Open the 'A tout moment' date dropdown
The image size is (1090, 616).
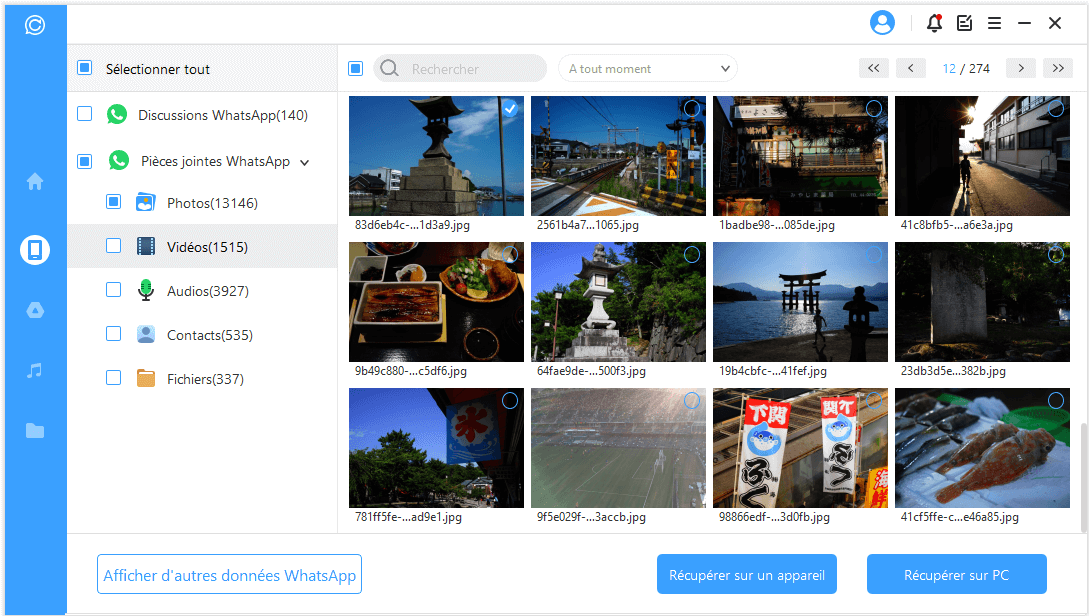point(647,69)
